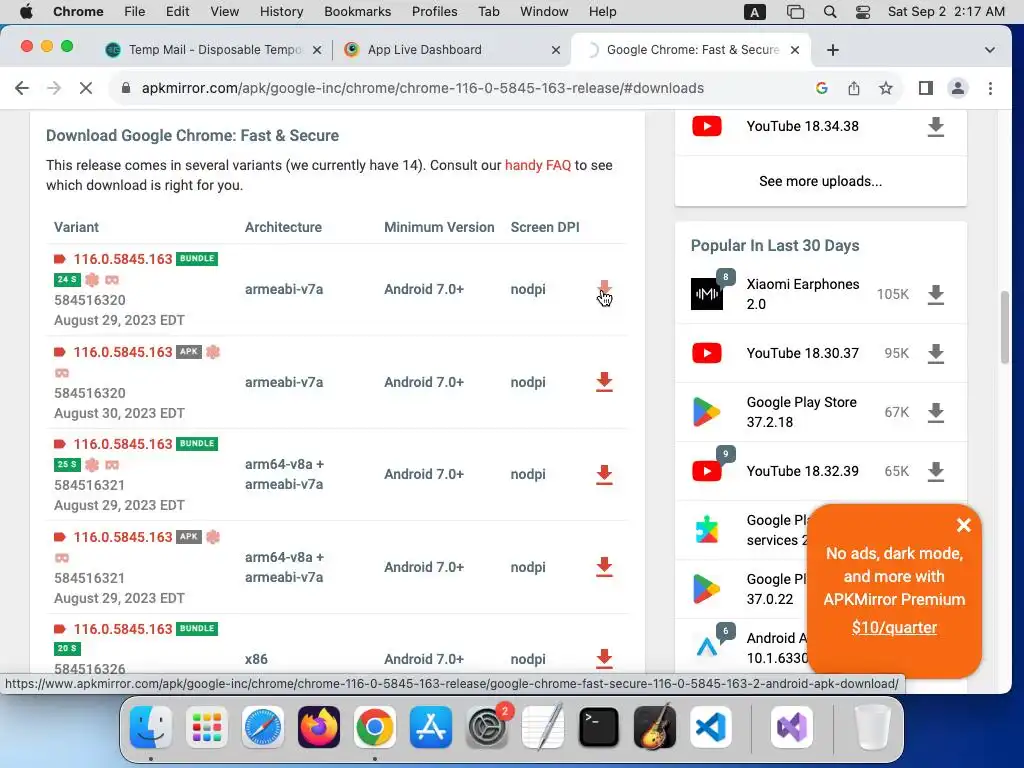Open the Google icon in address bar
1024x768 pixels.
822,88
